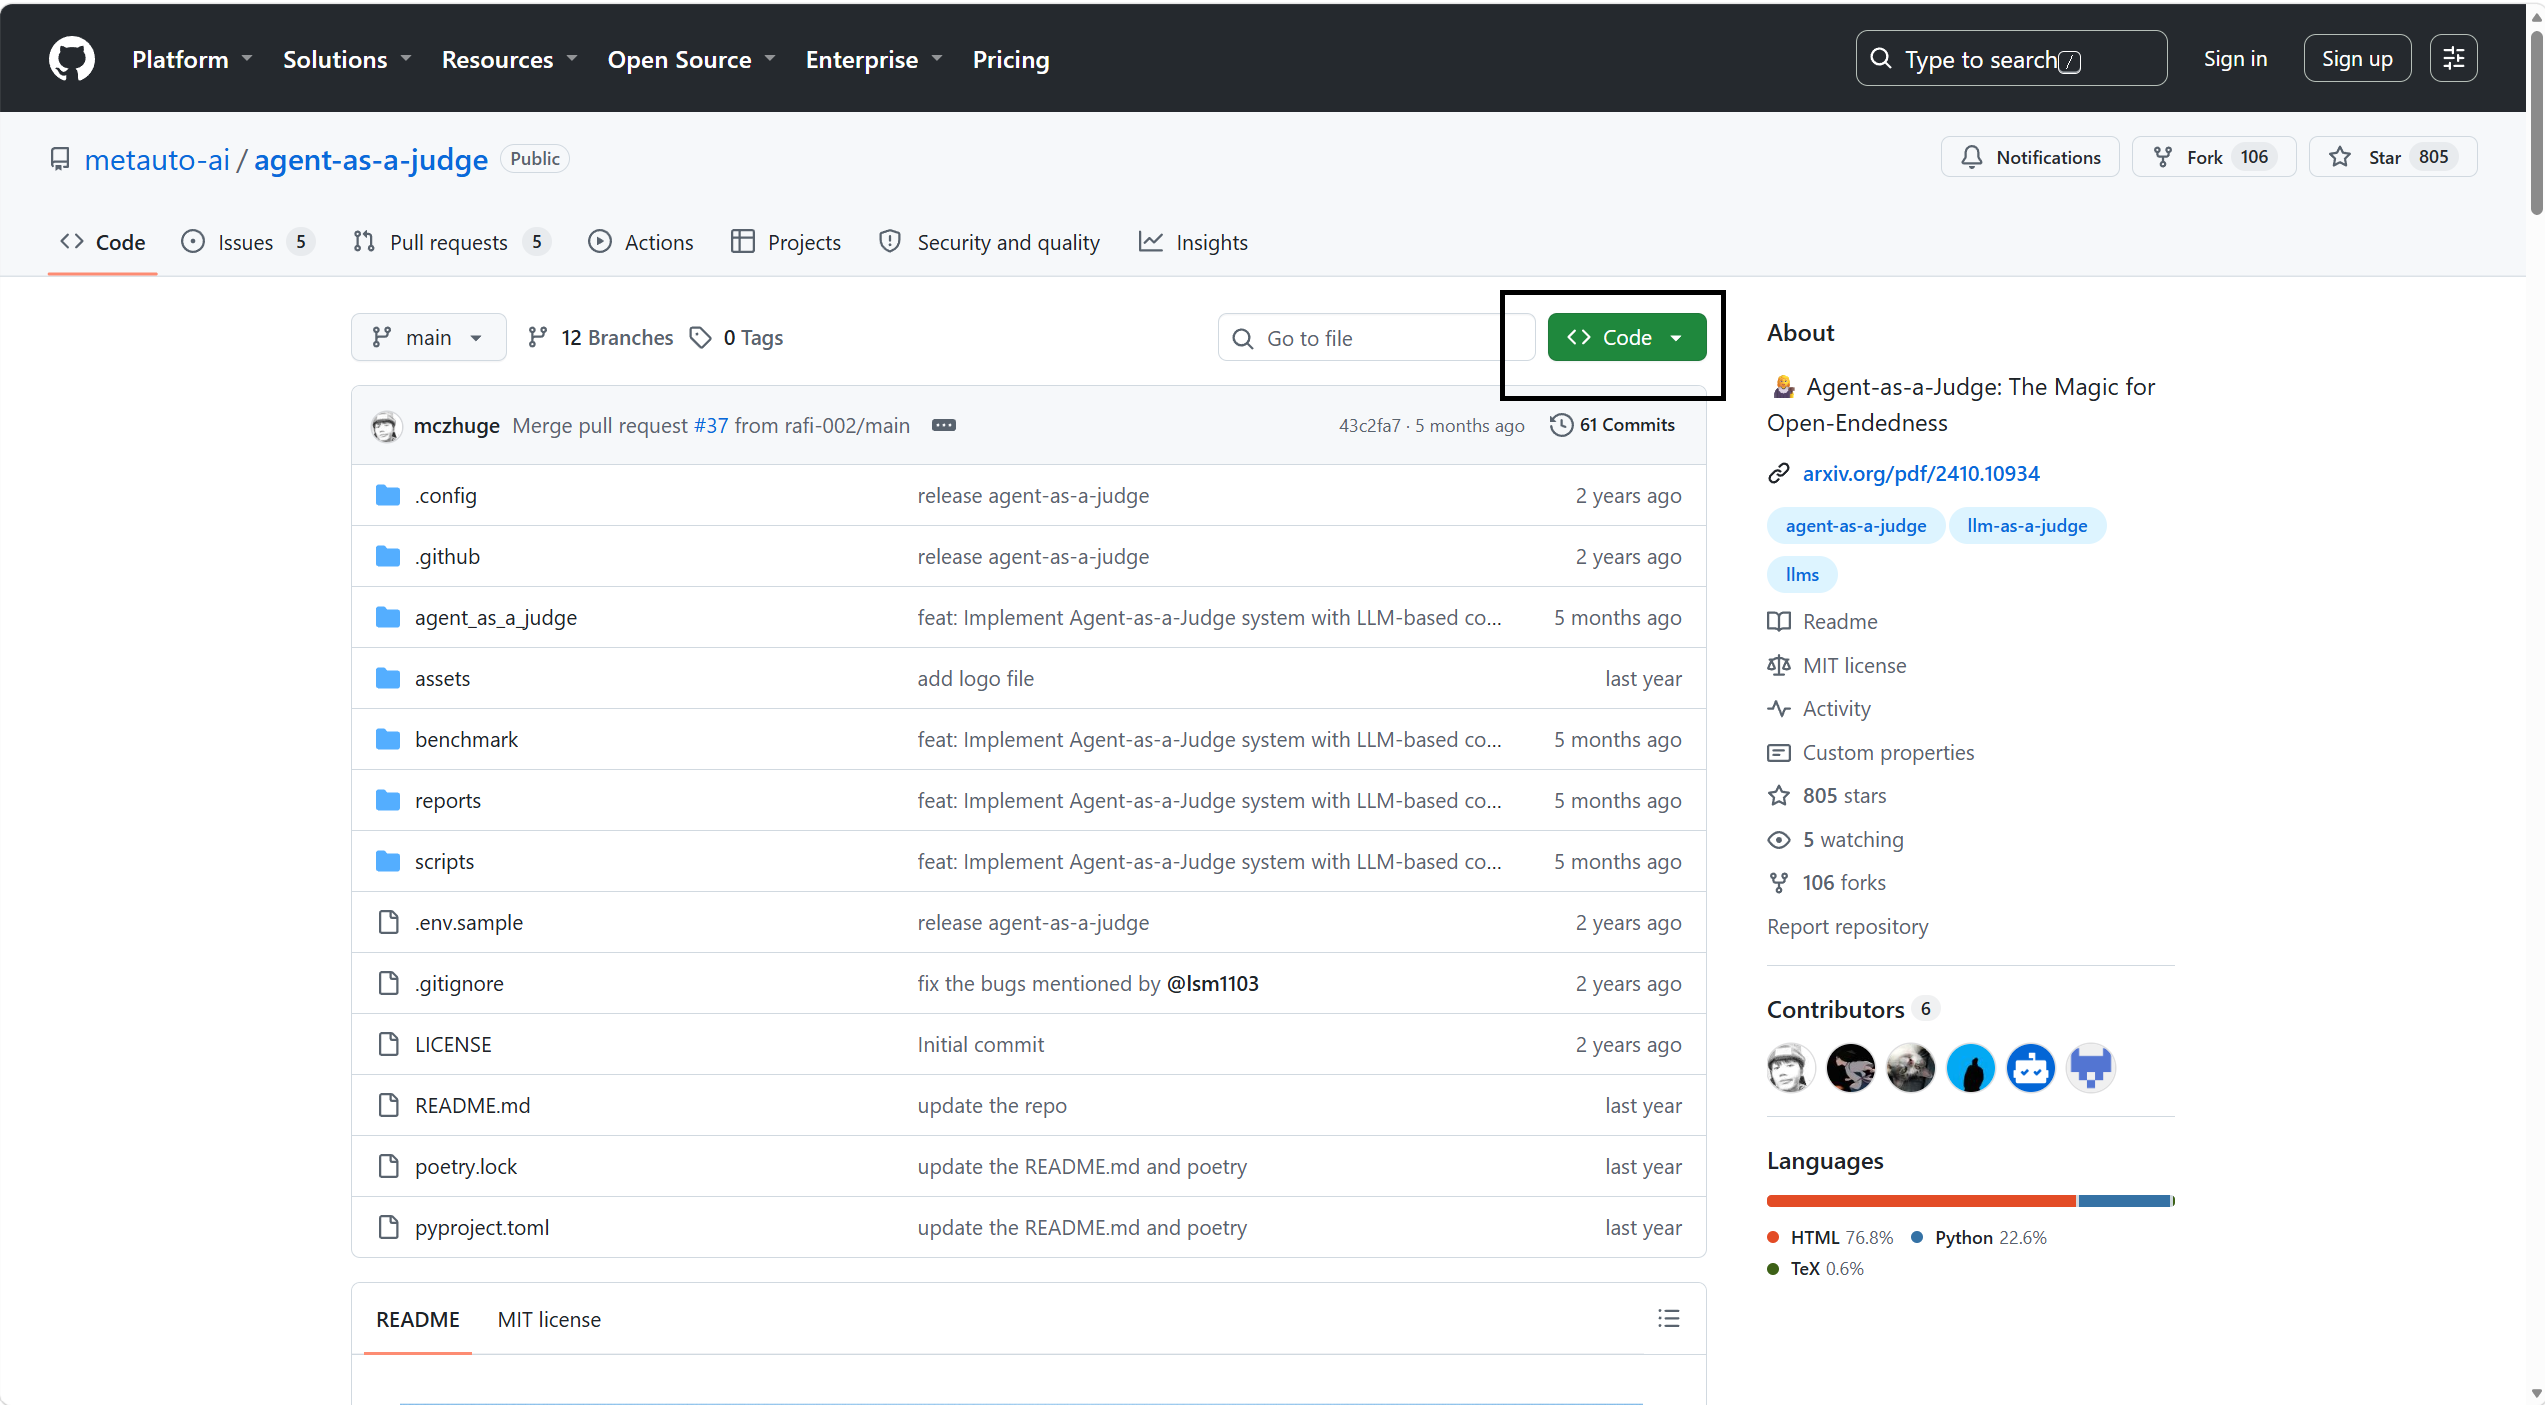
Task: Click the reports folder icon
Action: pyautogui.click(x=388, y=801)
